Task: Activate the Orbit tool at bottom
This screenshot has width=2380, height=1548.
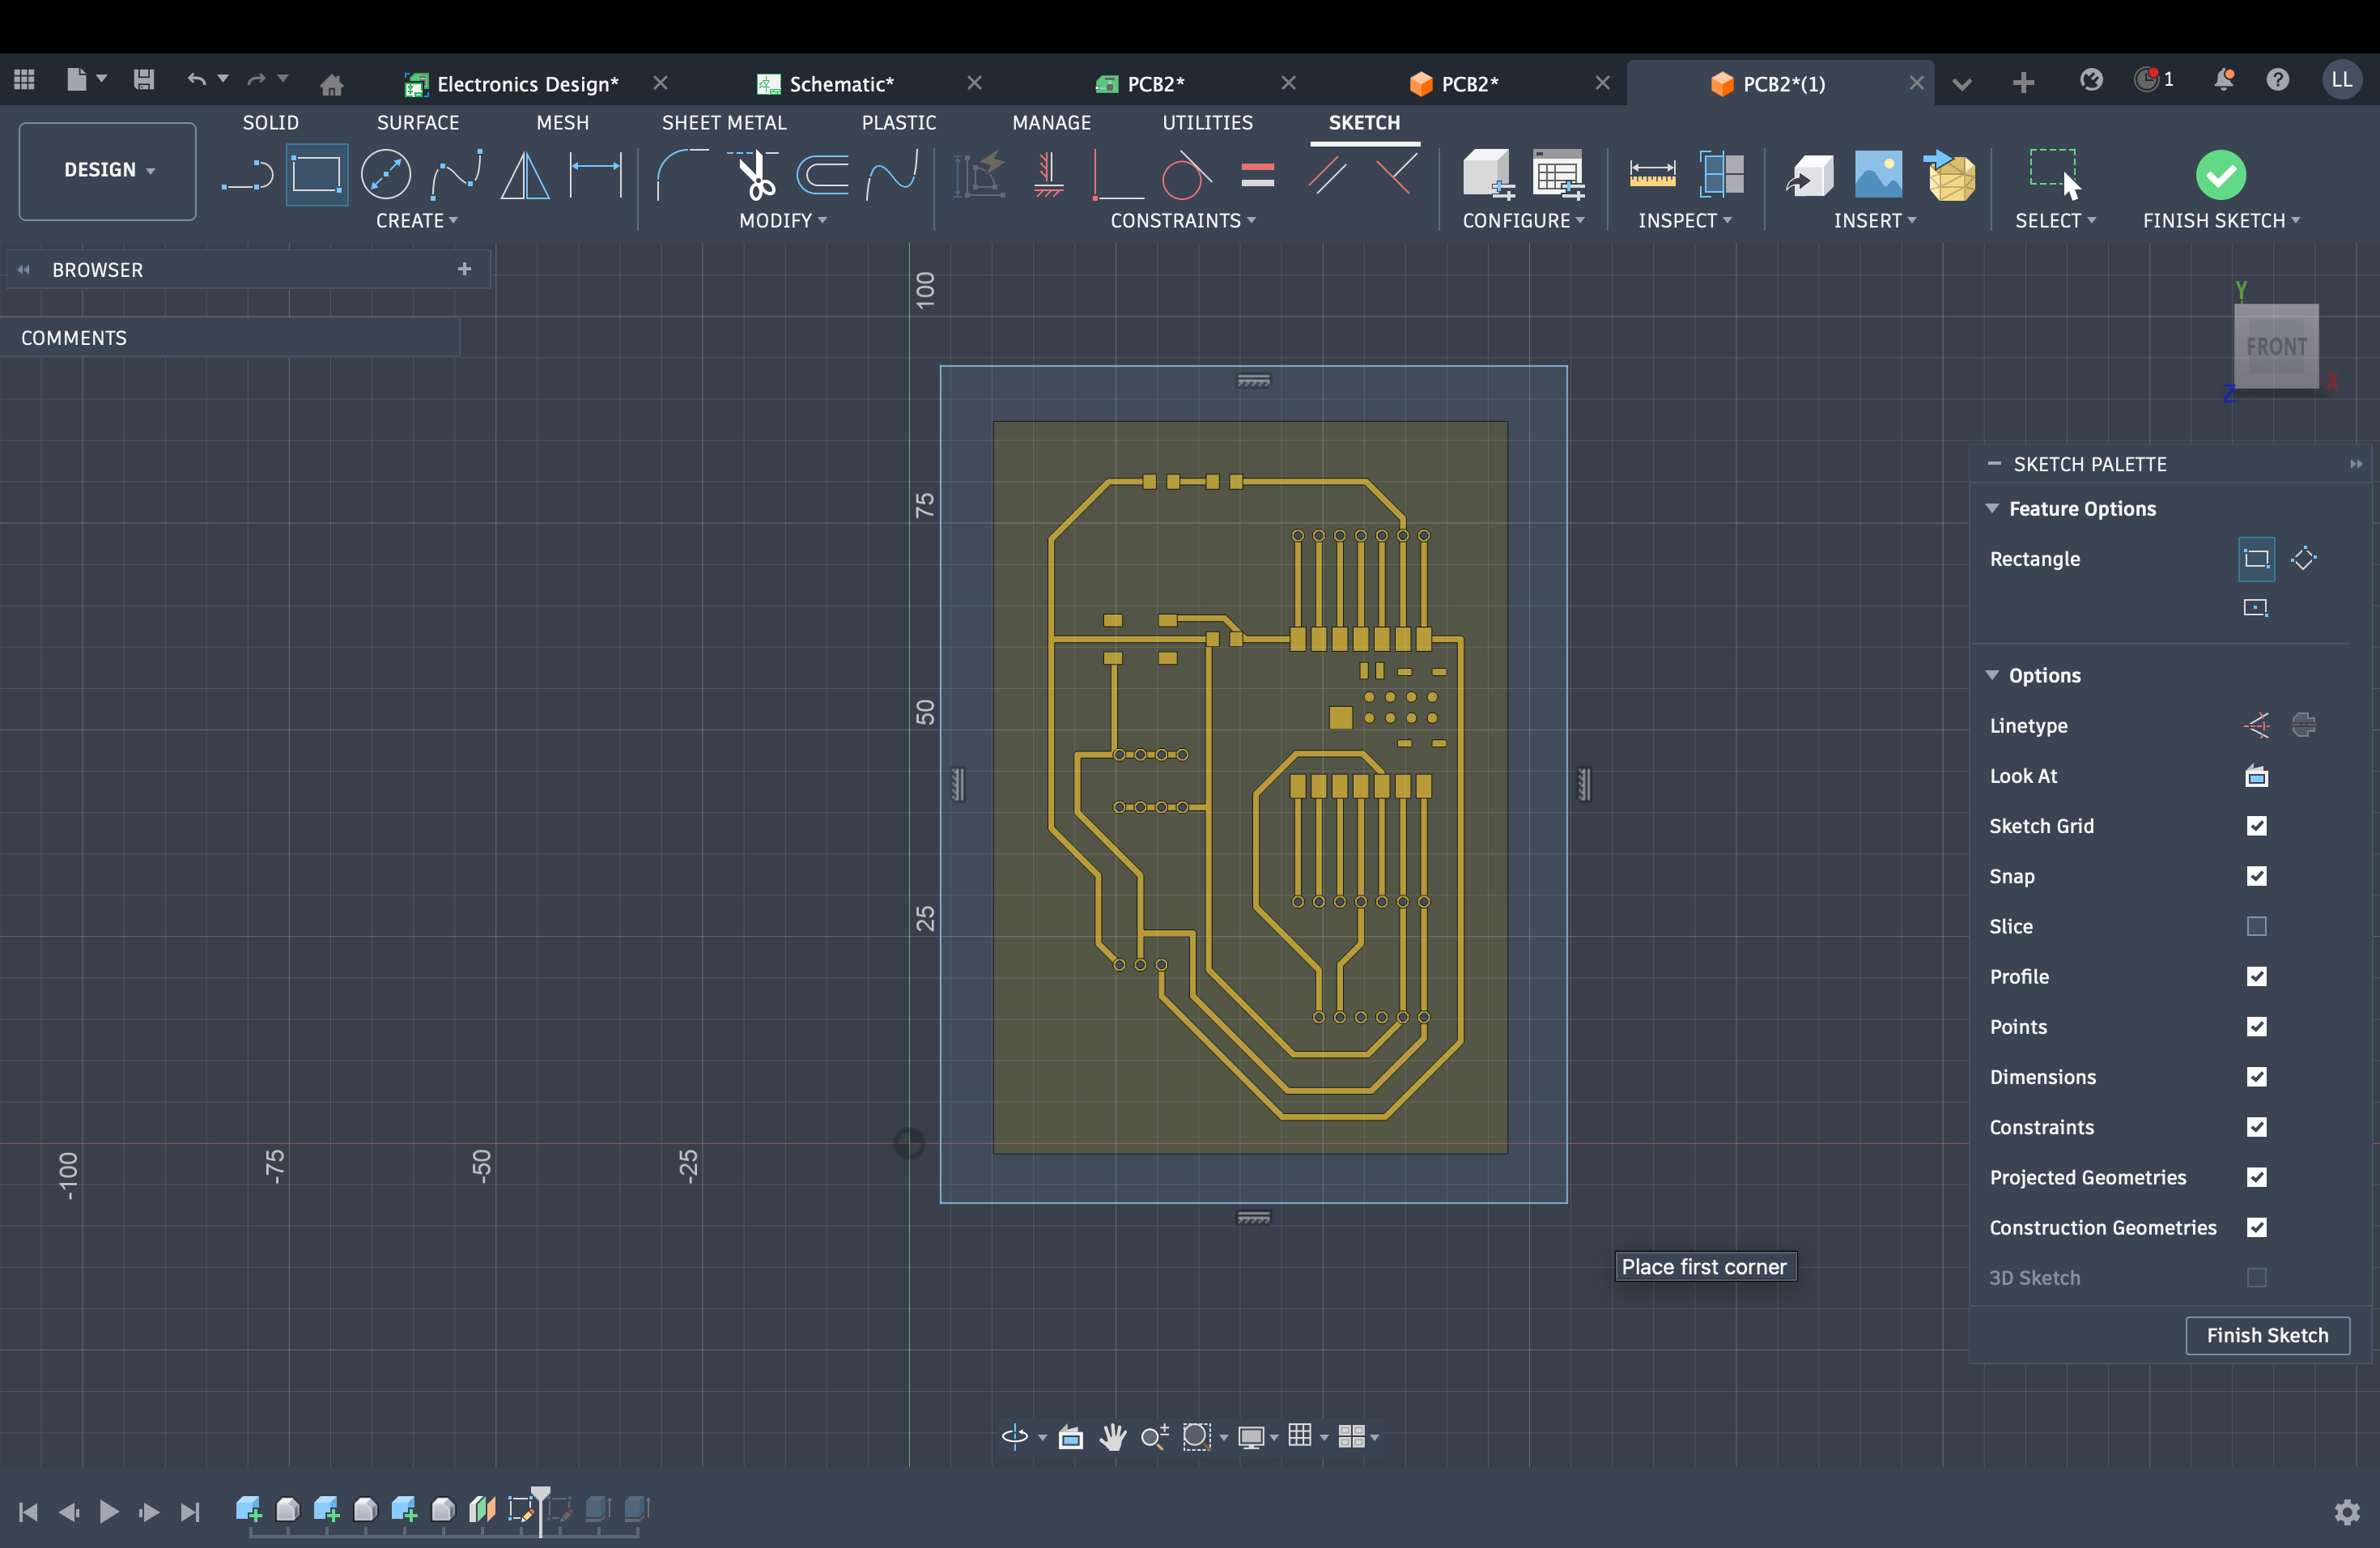Action: 1016,1437
